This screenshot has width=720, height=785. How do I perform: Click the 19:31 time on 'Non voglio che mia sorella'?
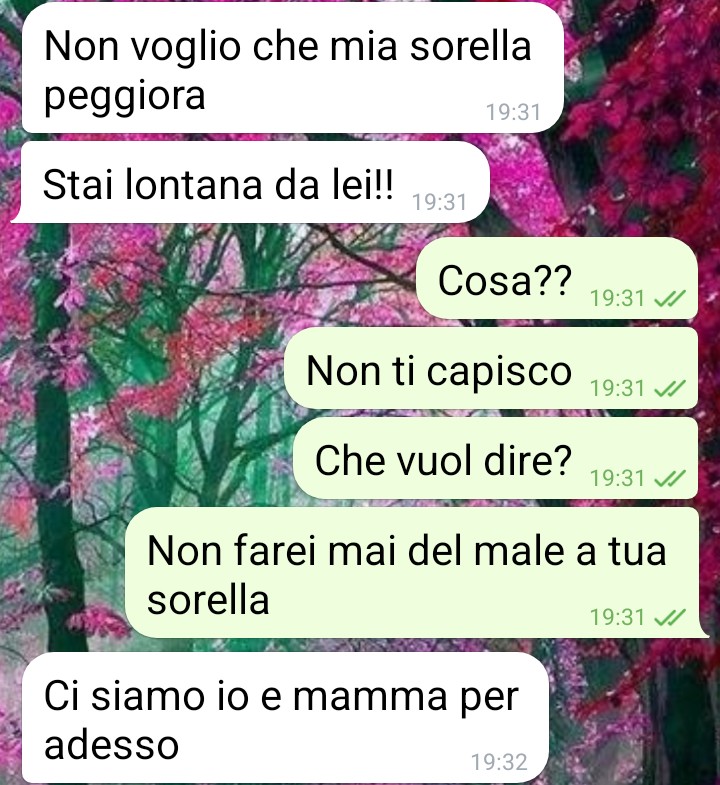[x=514, y=112]
